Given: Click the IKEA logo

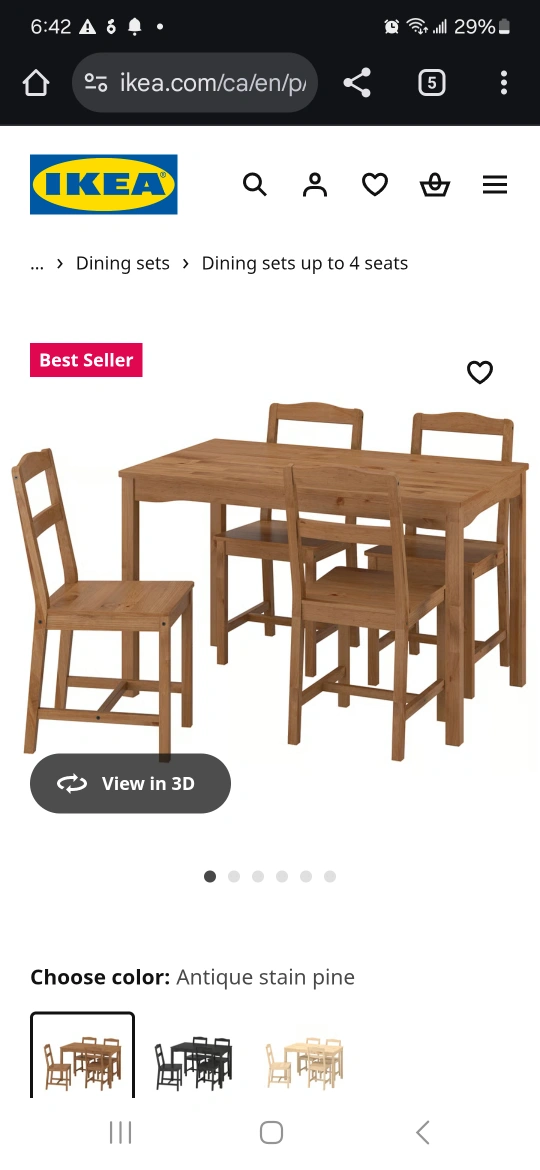Looking at the screenshot, I should coord(104,184).
